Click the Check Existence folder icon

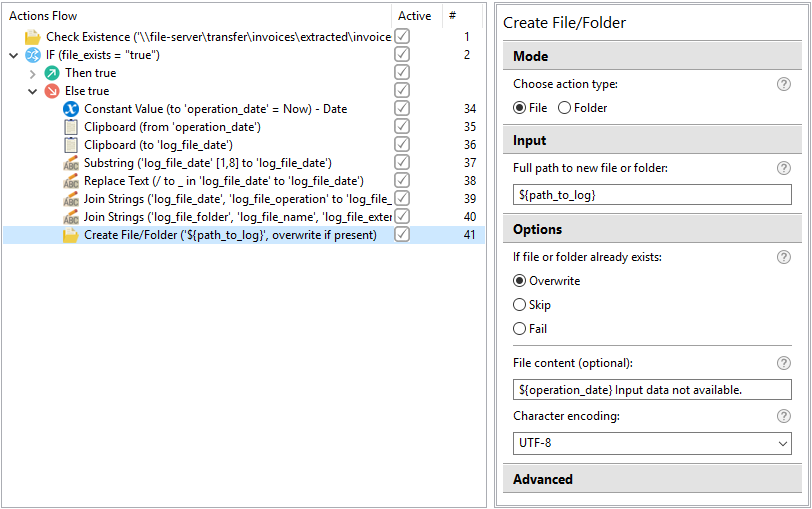(x=33, y=37)
